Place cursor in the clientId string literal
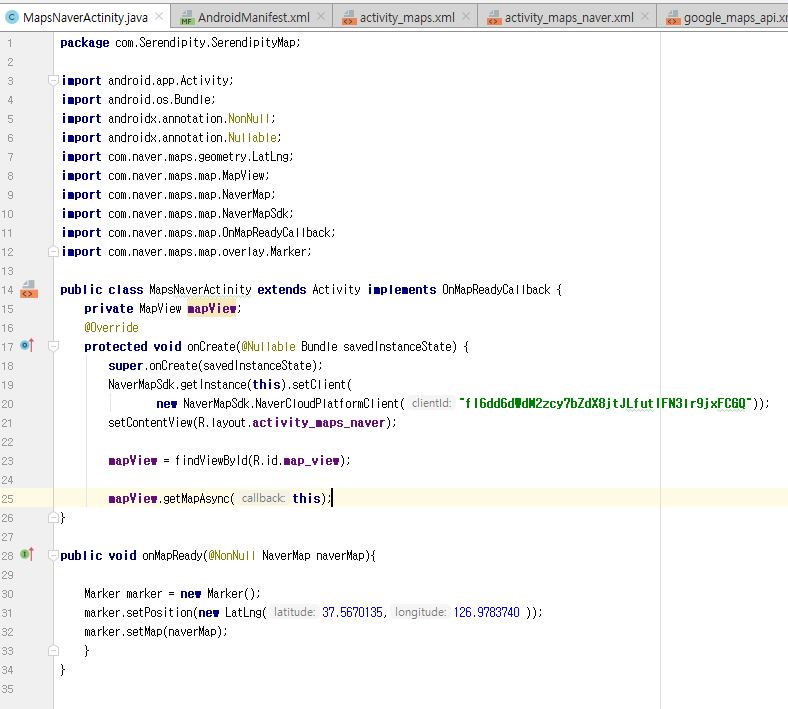The height and width of the screenshot is (709, 788). point(605,404)
